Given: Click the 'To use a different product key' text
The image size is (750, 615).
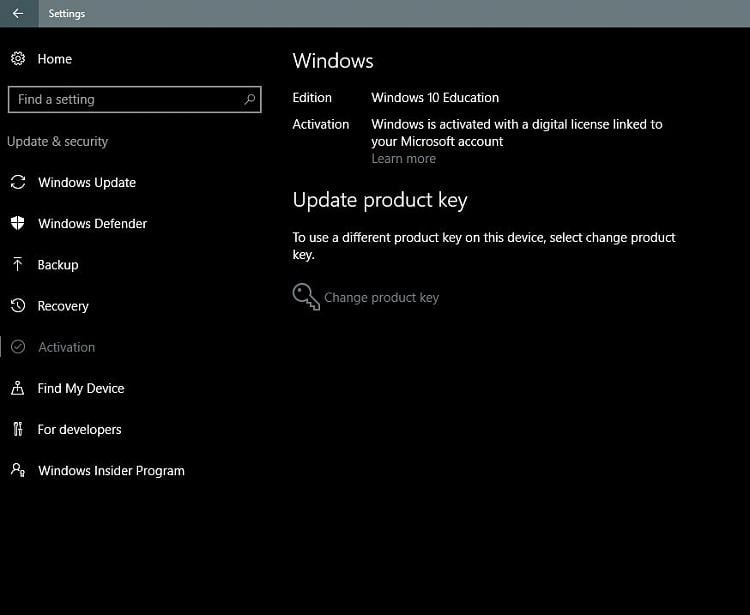Looking at the screenshot, I should pos(484,246).
